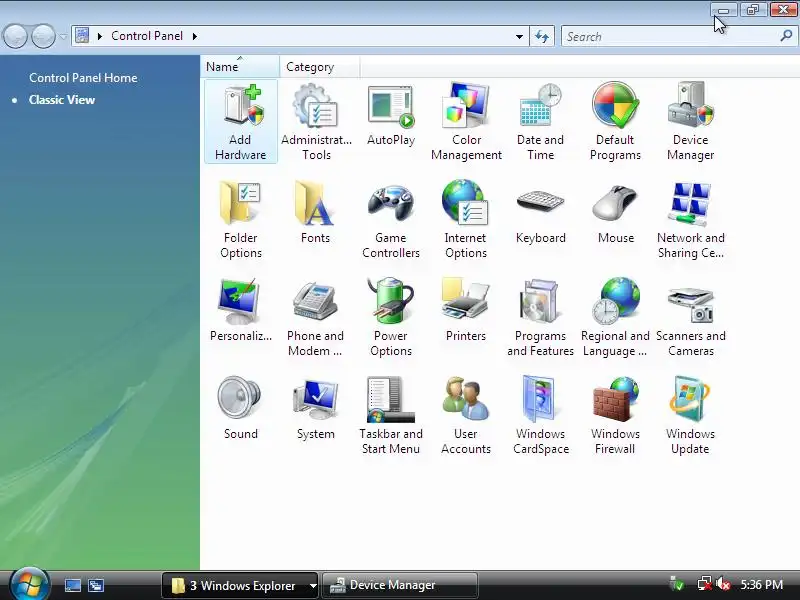Open 3 Windows Explorer taskbar group

(240, 585)
